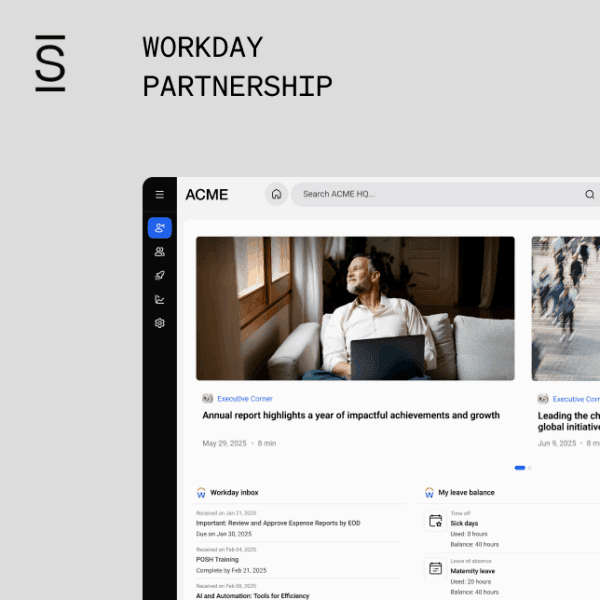Click the man on sofa article image
600x600 pixels.
[355, 308]
